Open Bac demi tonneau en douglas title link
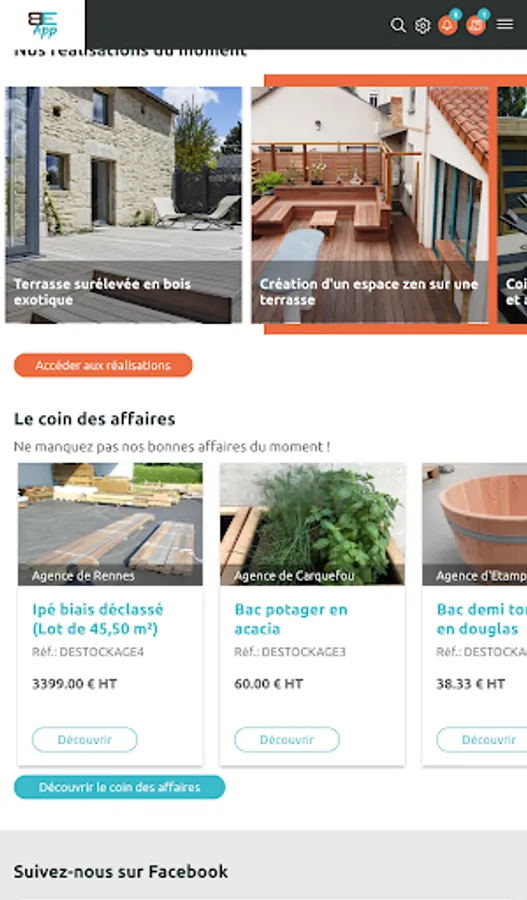Viewport: 527px width, 900px height. click(x=481, y=619)
